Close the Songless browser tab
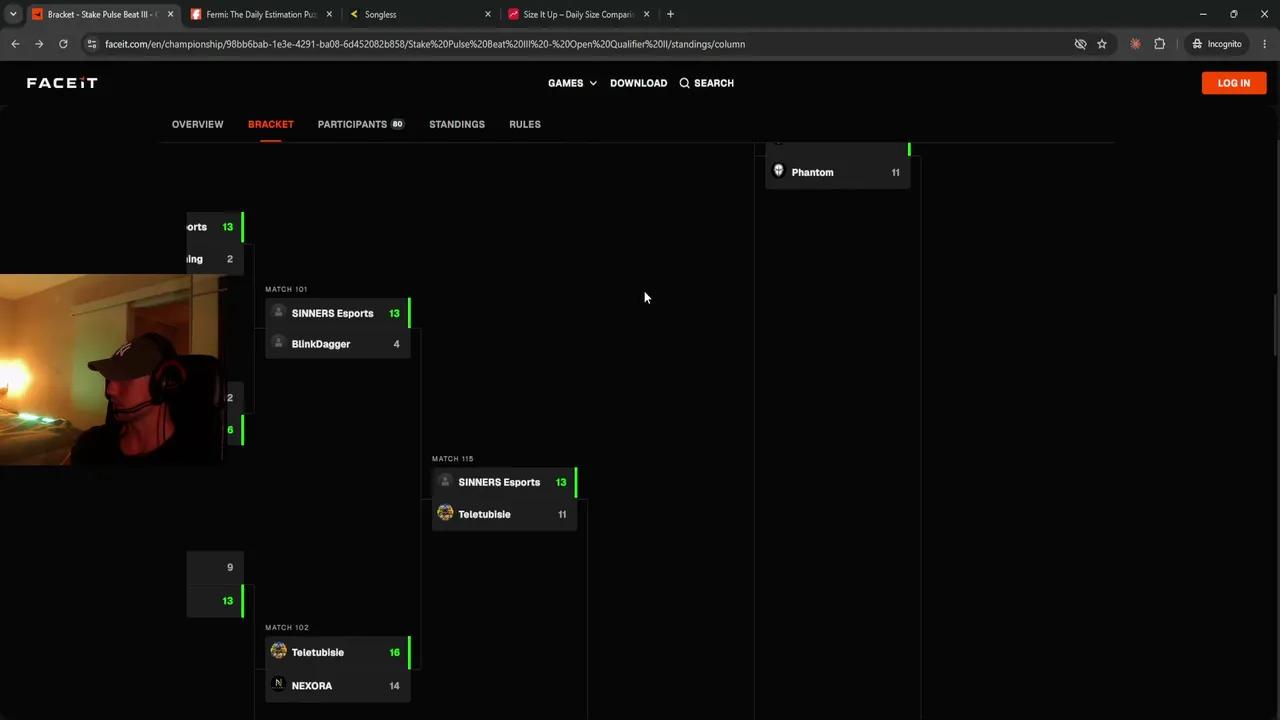 pyautogui.click(x=488, y=14)
